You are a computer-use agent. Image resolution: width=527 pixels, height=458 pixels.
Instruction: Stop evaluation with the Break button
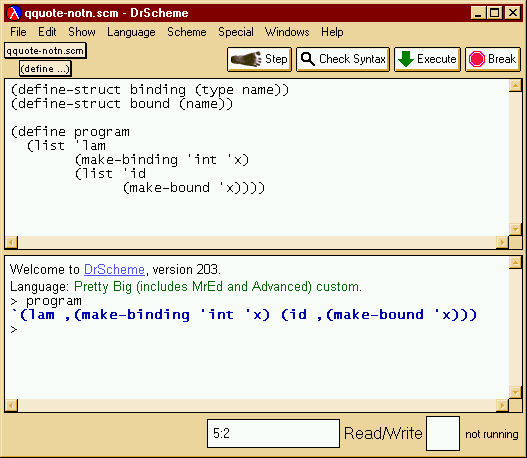click(493, 59)
